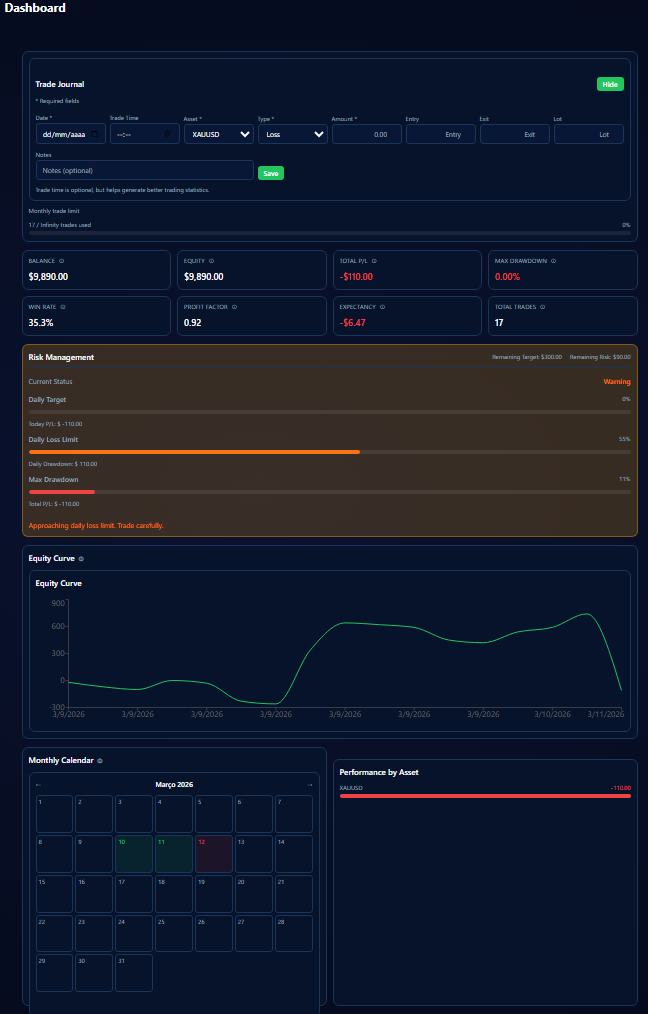Image resolution: width=648 pixels, height=1014 pixels.
Task: Go to previous month in calendar
Action: [x=38, y=785]
